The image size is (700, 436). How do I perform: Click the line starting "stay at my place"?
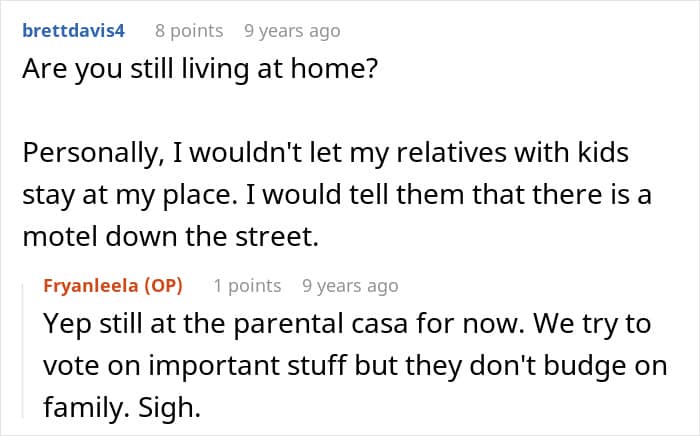[x=337, y=195]
